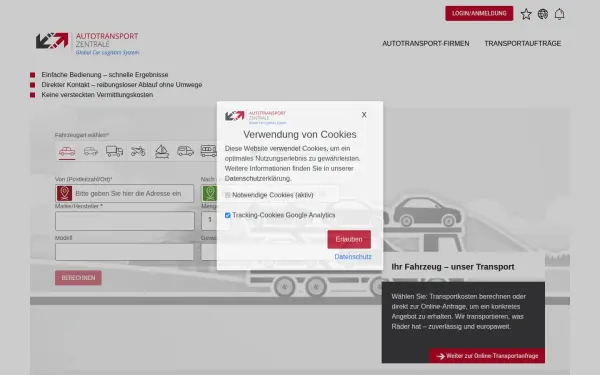
Task: Click 'Einfache Bedienung – schnelle Ergebnisse' text
Action: click(x=105, y=75)
